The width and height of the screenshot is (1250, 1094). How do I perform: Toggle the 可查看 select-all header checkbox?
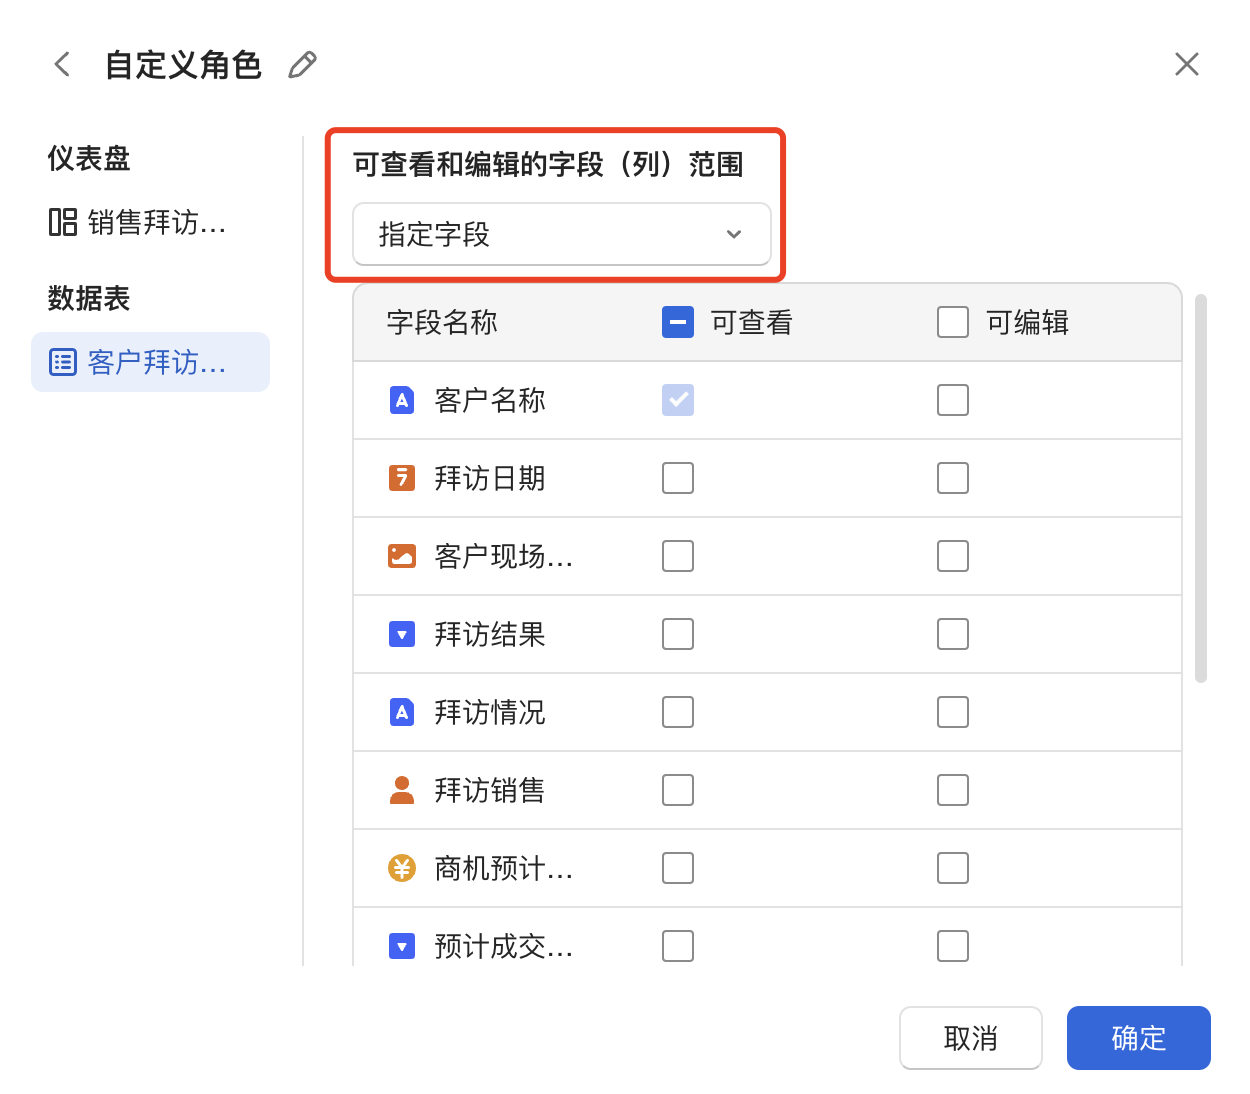(x=678, y=322)
